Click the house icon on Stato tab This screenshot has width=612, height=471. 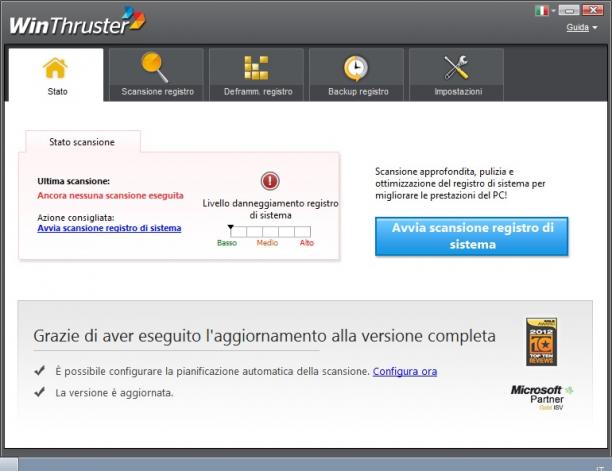click(55, 68)
